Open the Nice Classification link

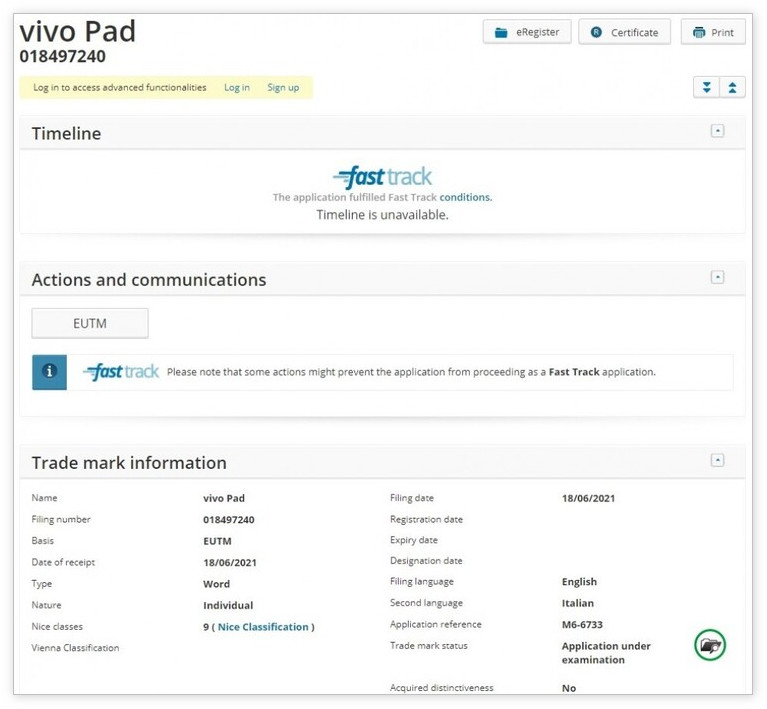263,627
